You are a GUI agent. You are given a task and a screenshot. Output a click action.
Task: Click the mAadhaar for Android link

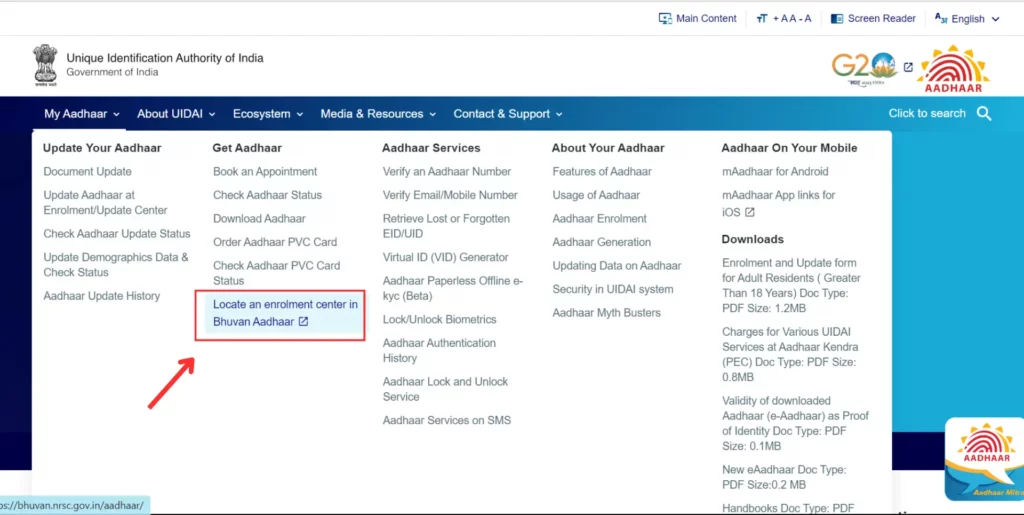click(x=775, y=171)
